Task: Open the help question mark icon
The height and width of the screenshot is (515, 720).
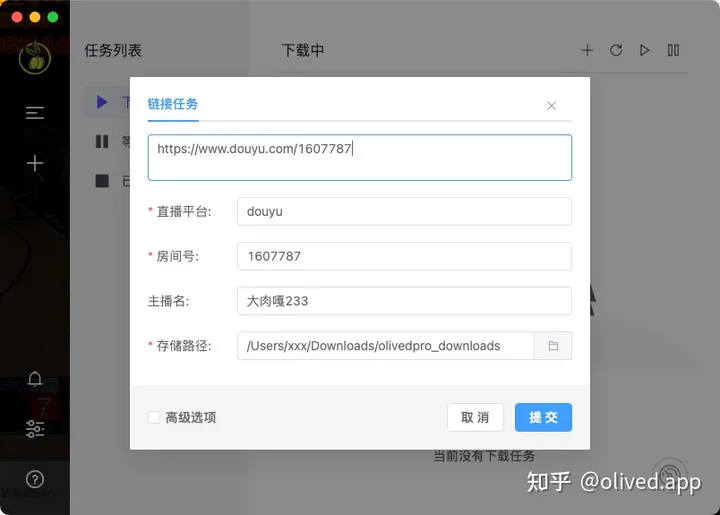Action: 35,479
